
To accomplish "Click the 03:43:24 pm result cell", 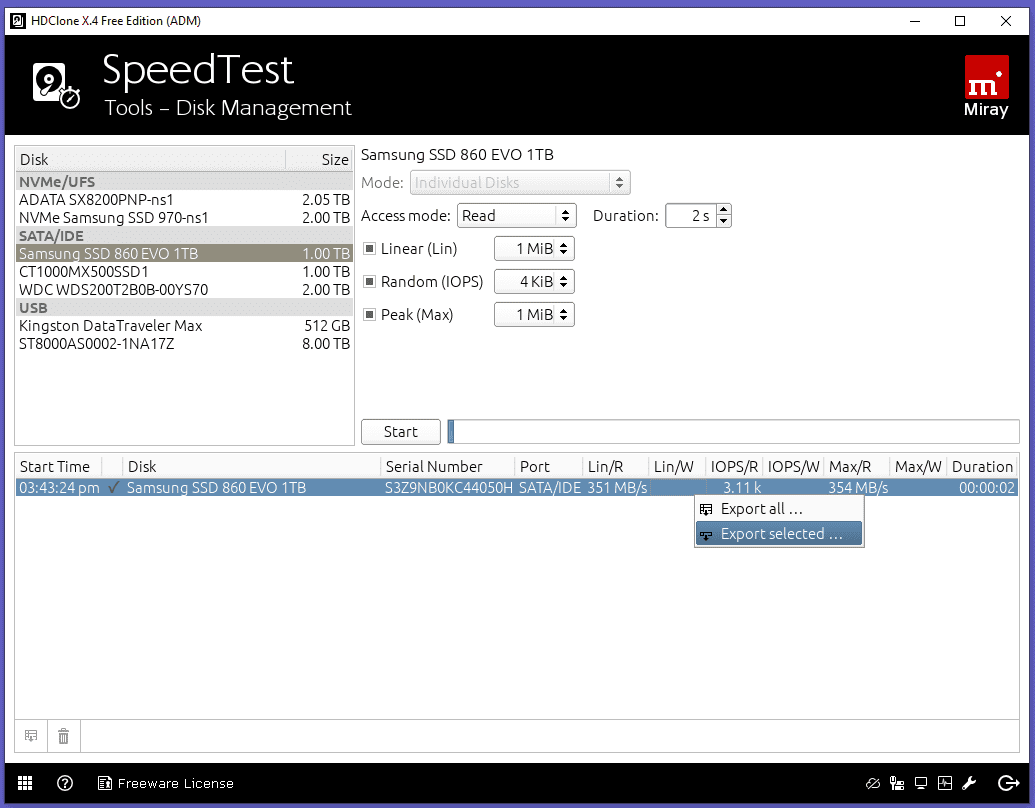I will click(x=59, y=488).
